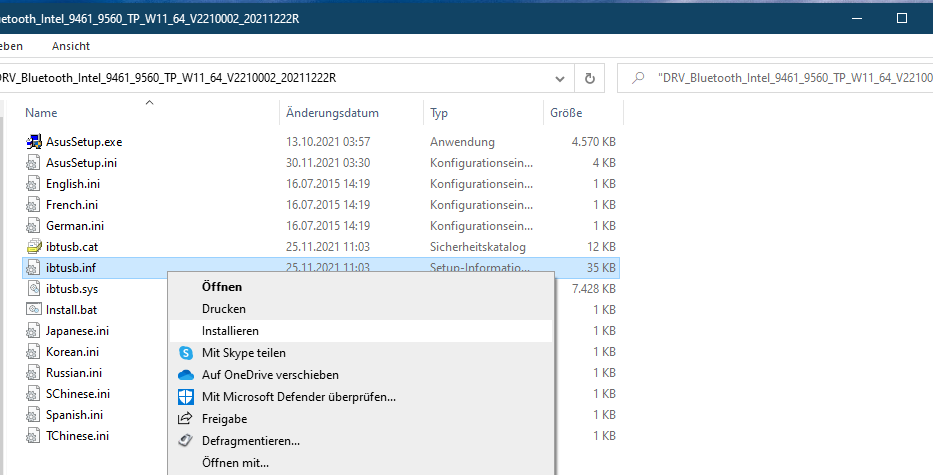Click the Russian.ini file icon

point(34,373)
